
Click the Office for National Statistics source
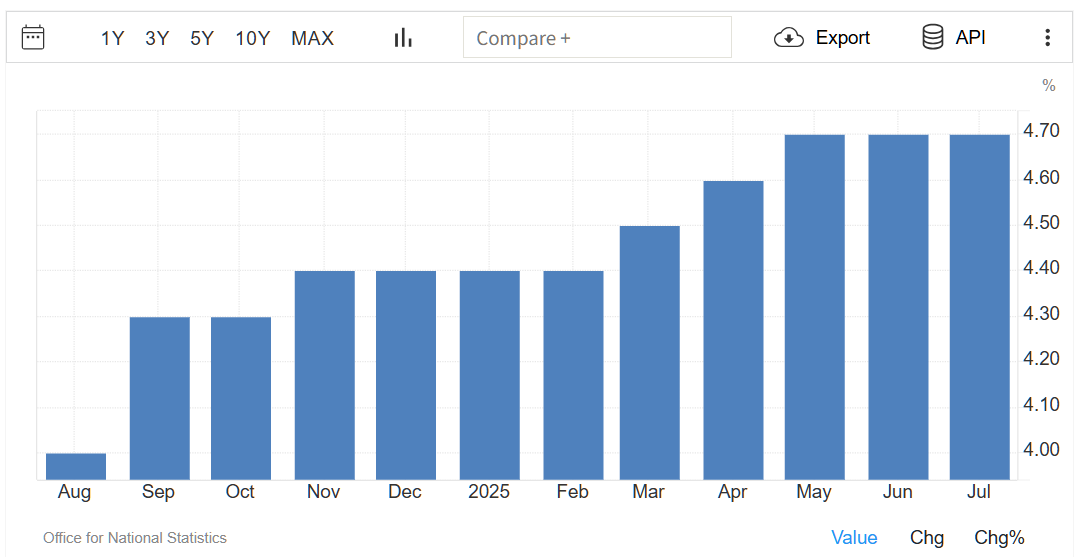pos(134,538)
